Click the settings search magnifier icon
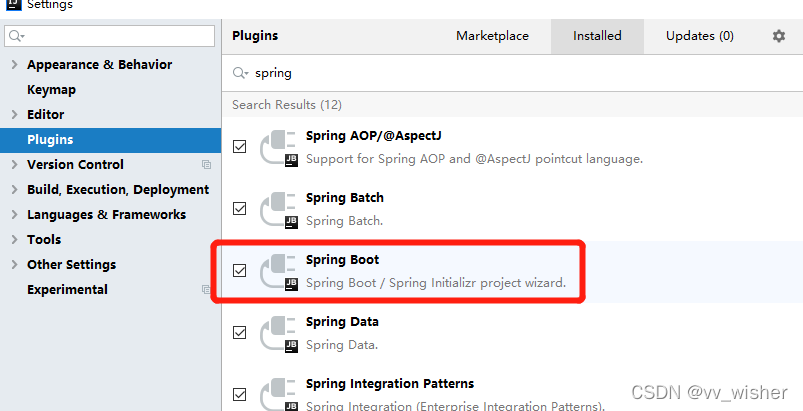The height and width of the screenshot is (411, 803). 15,36
